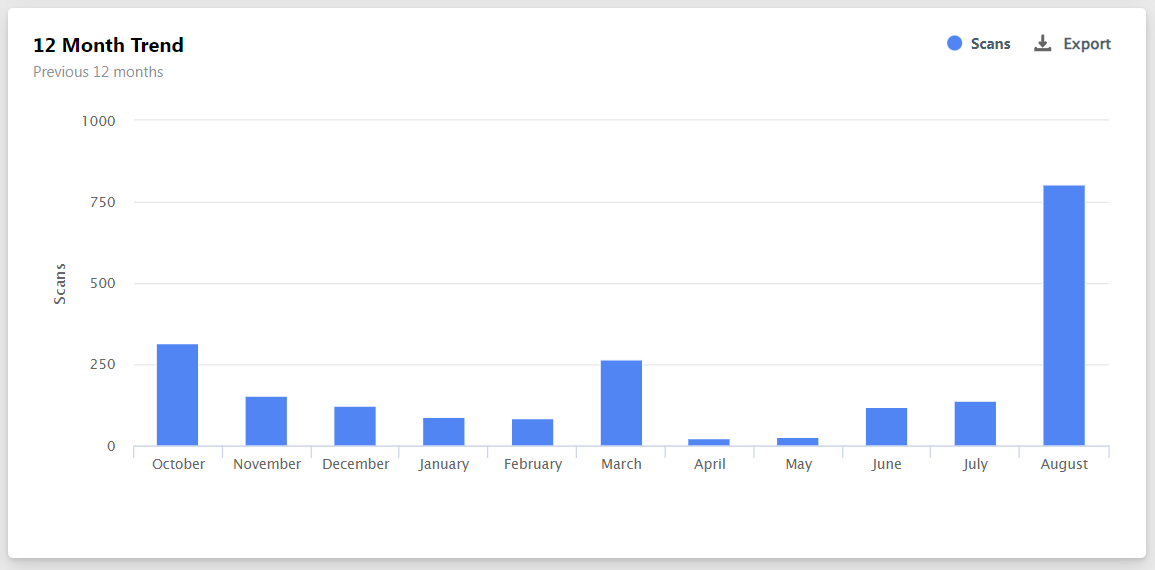Select the February bar

coord(532,432)
